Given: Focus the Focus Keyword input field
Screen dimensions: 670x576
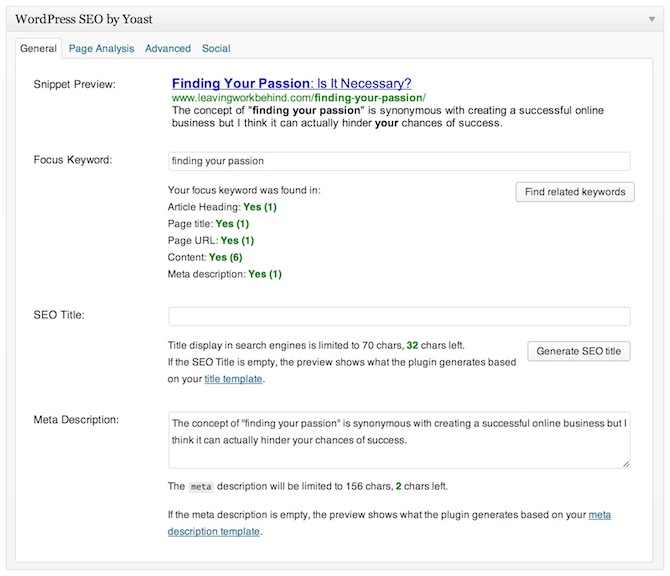Looking at the screenshot, I should (399, 161).
